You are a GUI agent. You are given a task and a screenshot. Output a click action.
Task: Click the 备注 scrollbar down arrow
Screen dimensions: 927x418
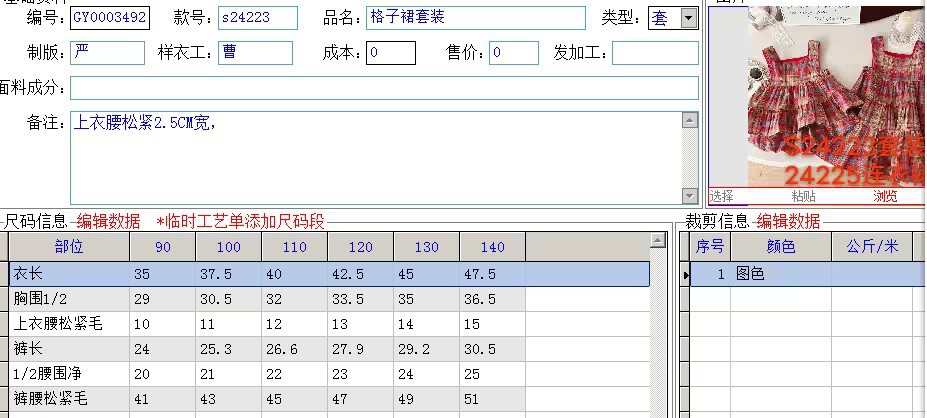tap(690, 195)
